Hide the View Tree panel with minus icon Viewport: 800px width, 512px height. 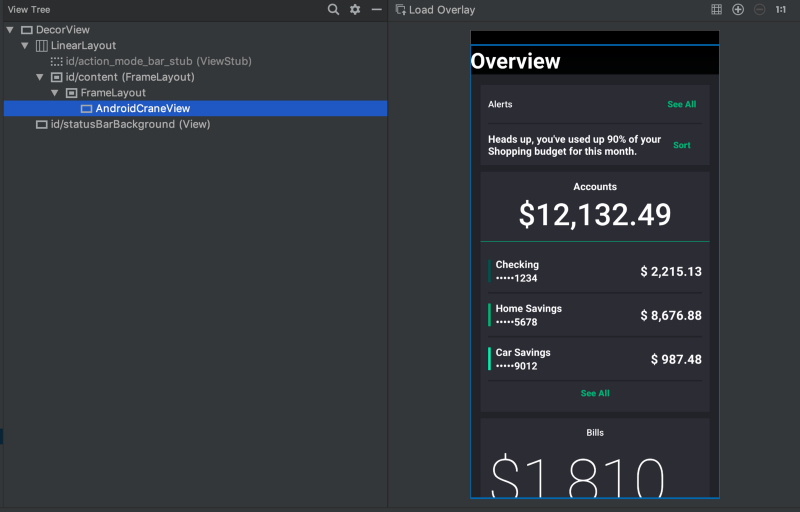point(376,9)
